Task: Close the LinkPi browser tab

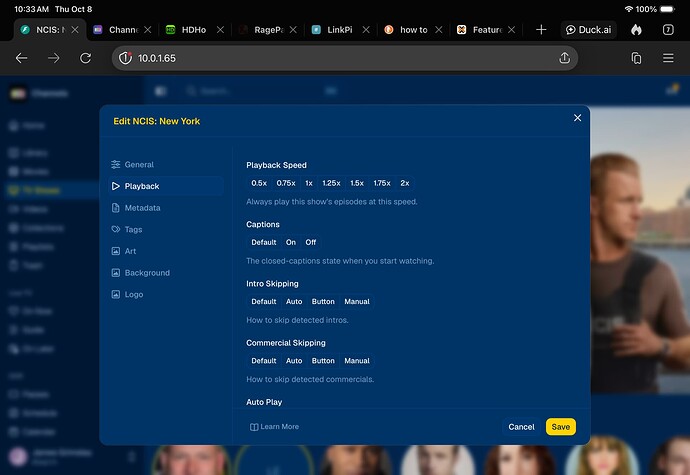Action: [366, 29]
